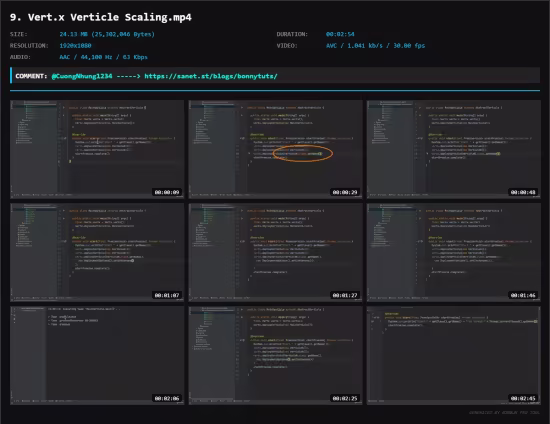550x424 pixels.
Task: Open the thumbnail timestamped 00:01:46
Action: tap(454, 253)
